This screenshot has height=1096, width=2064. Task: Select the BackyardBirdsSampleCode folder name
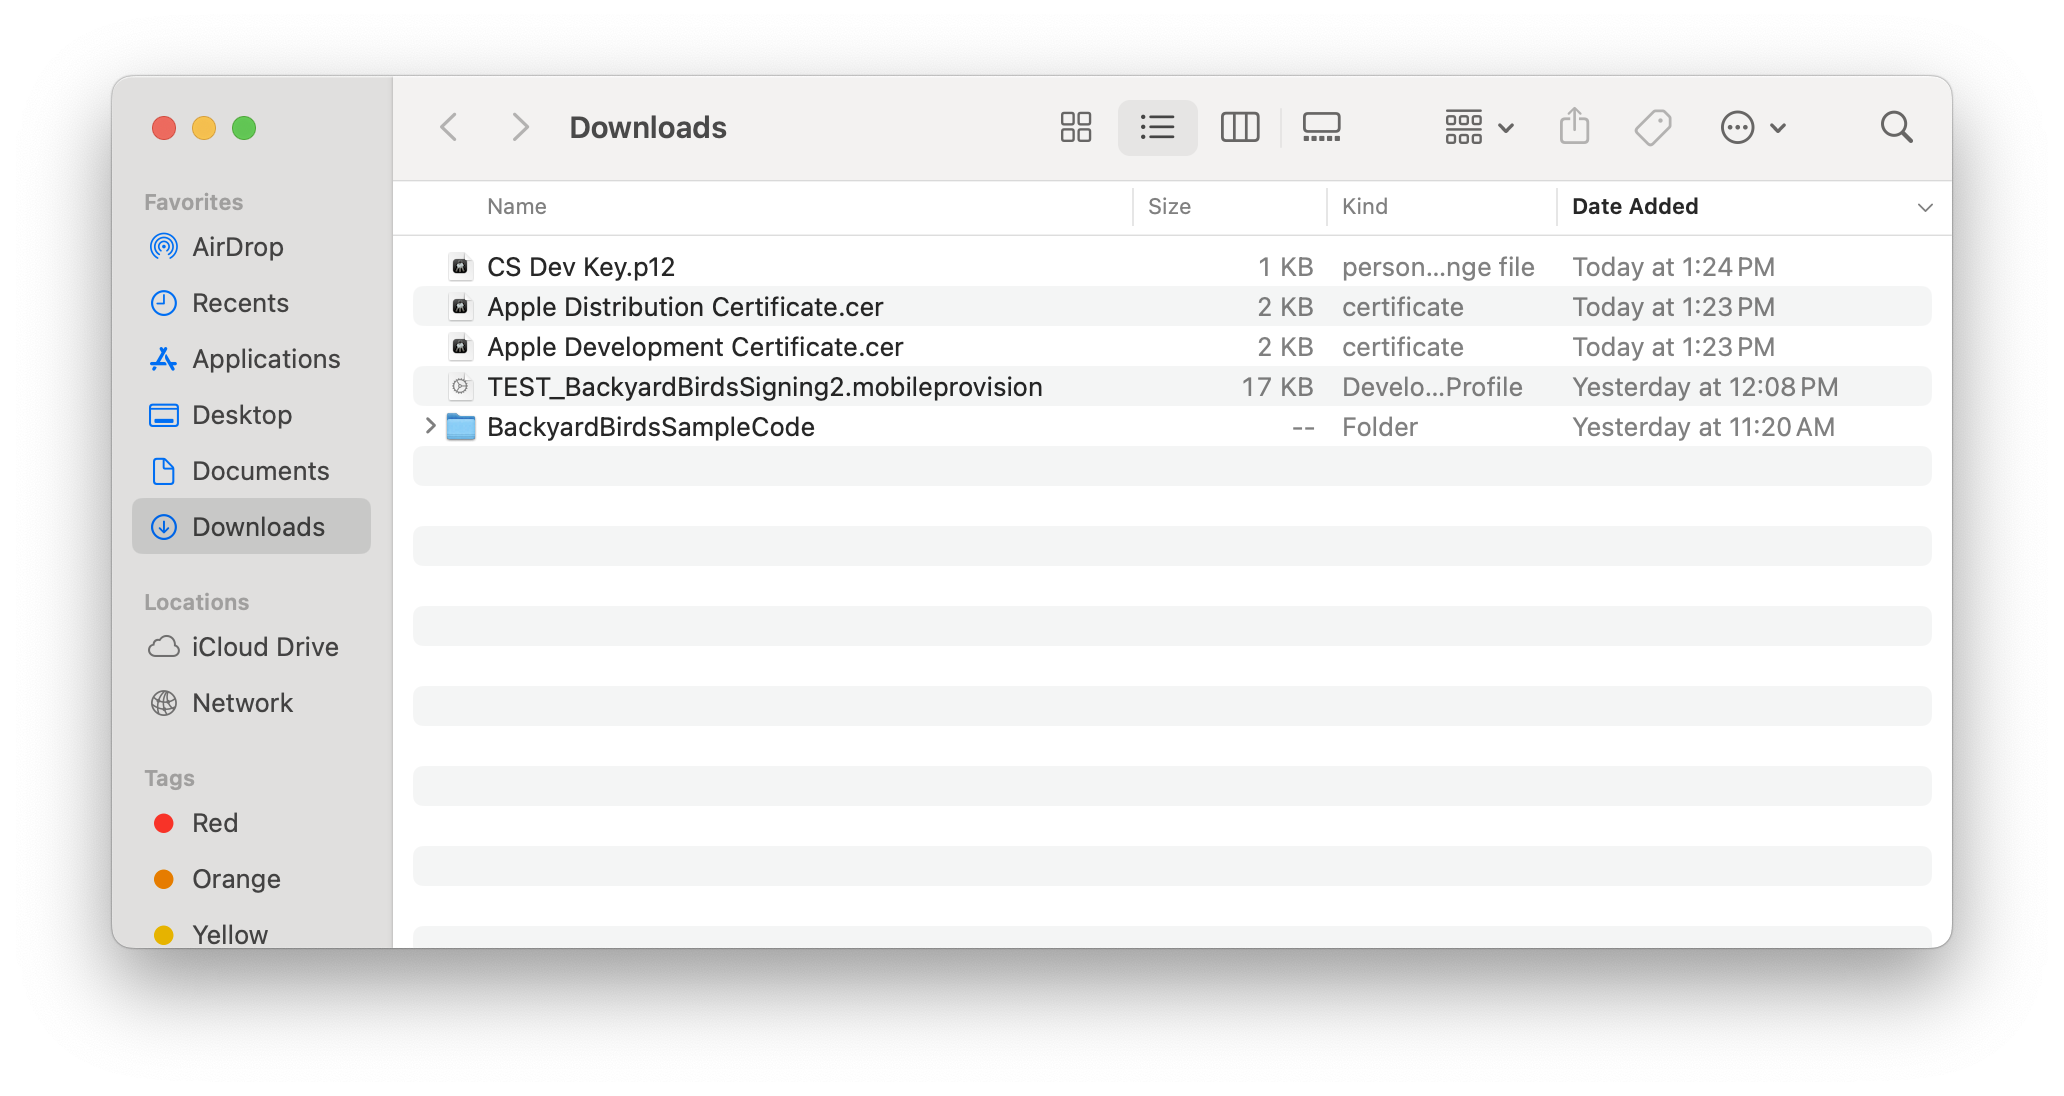click(x=651, y=427)
